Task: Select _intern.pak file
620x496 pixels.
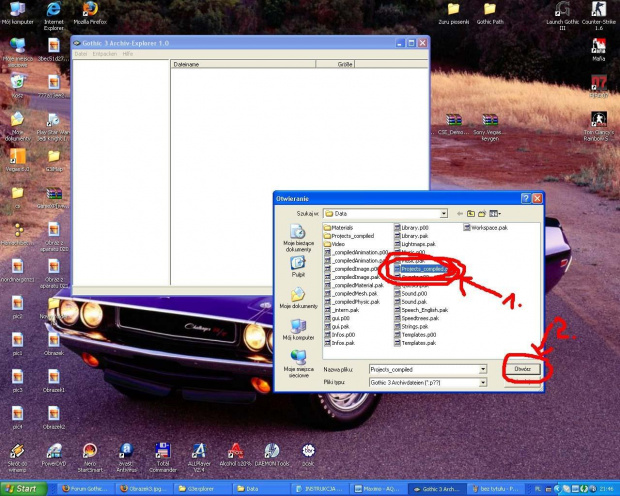Action: pos(342,310)
